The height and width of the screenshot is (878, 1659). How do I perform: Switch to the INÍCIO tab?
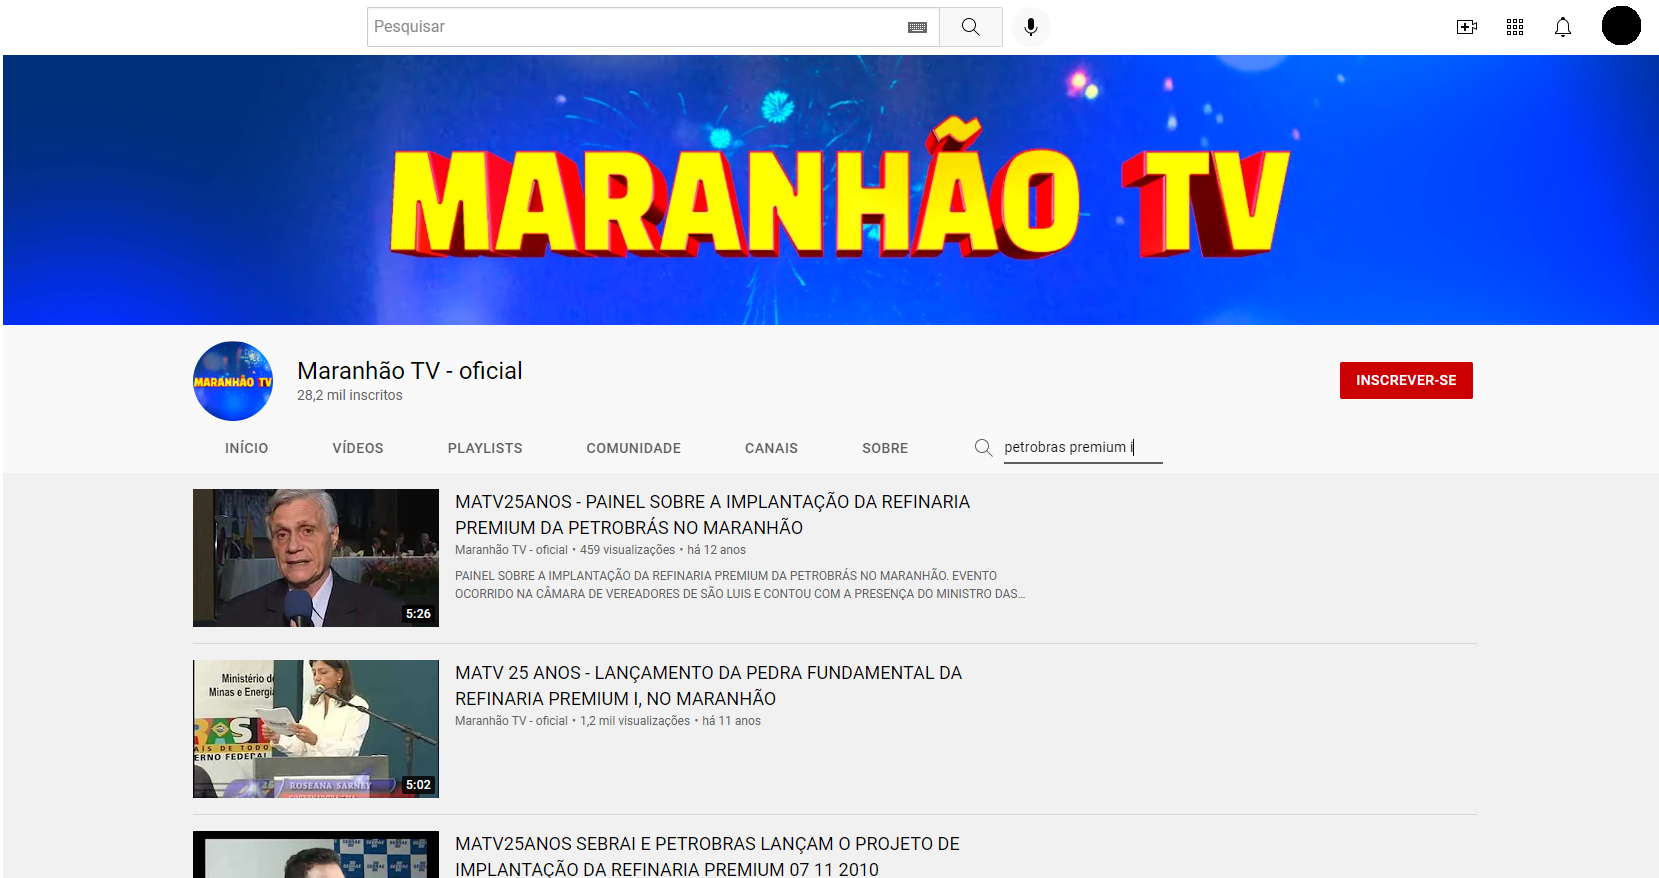(x=246, y=448)
